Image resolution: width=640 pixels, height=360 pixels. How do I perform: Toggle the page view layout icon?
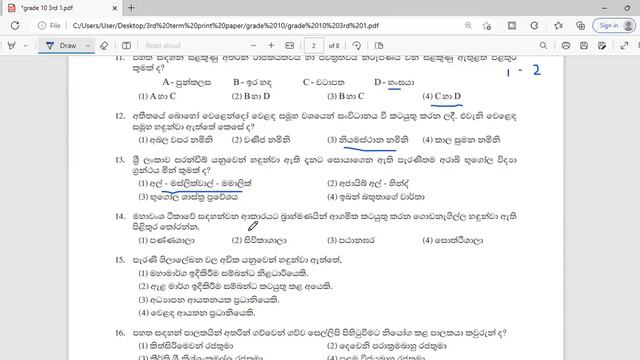pyautogui.click(x=127, y=46)
